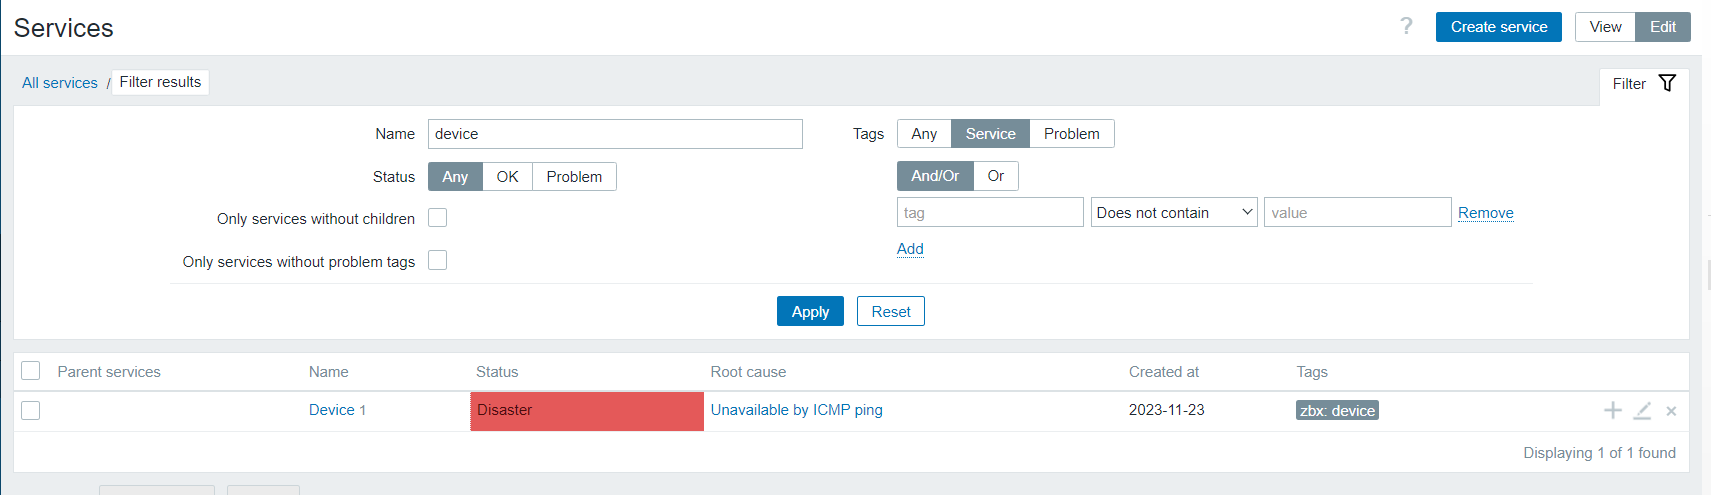Open the Does not contain operator dropdown

[1174, 212]
